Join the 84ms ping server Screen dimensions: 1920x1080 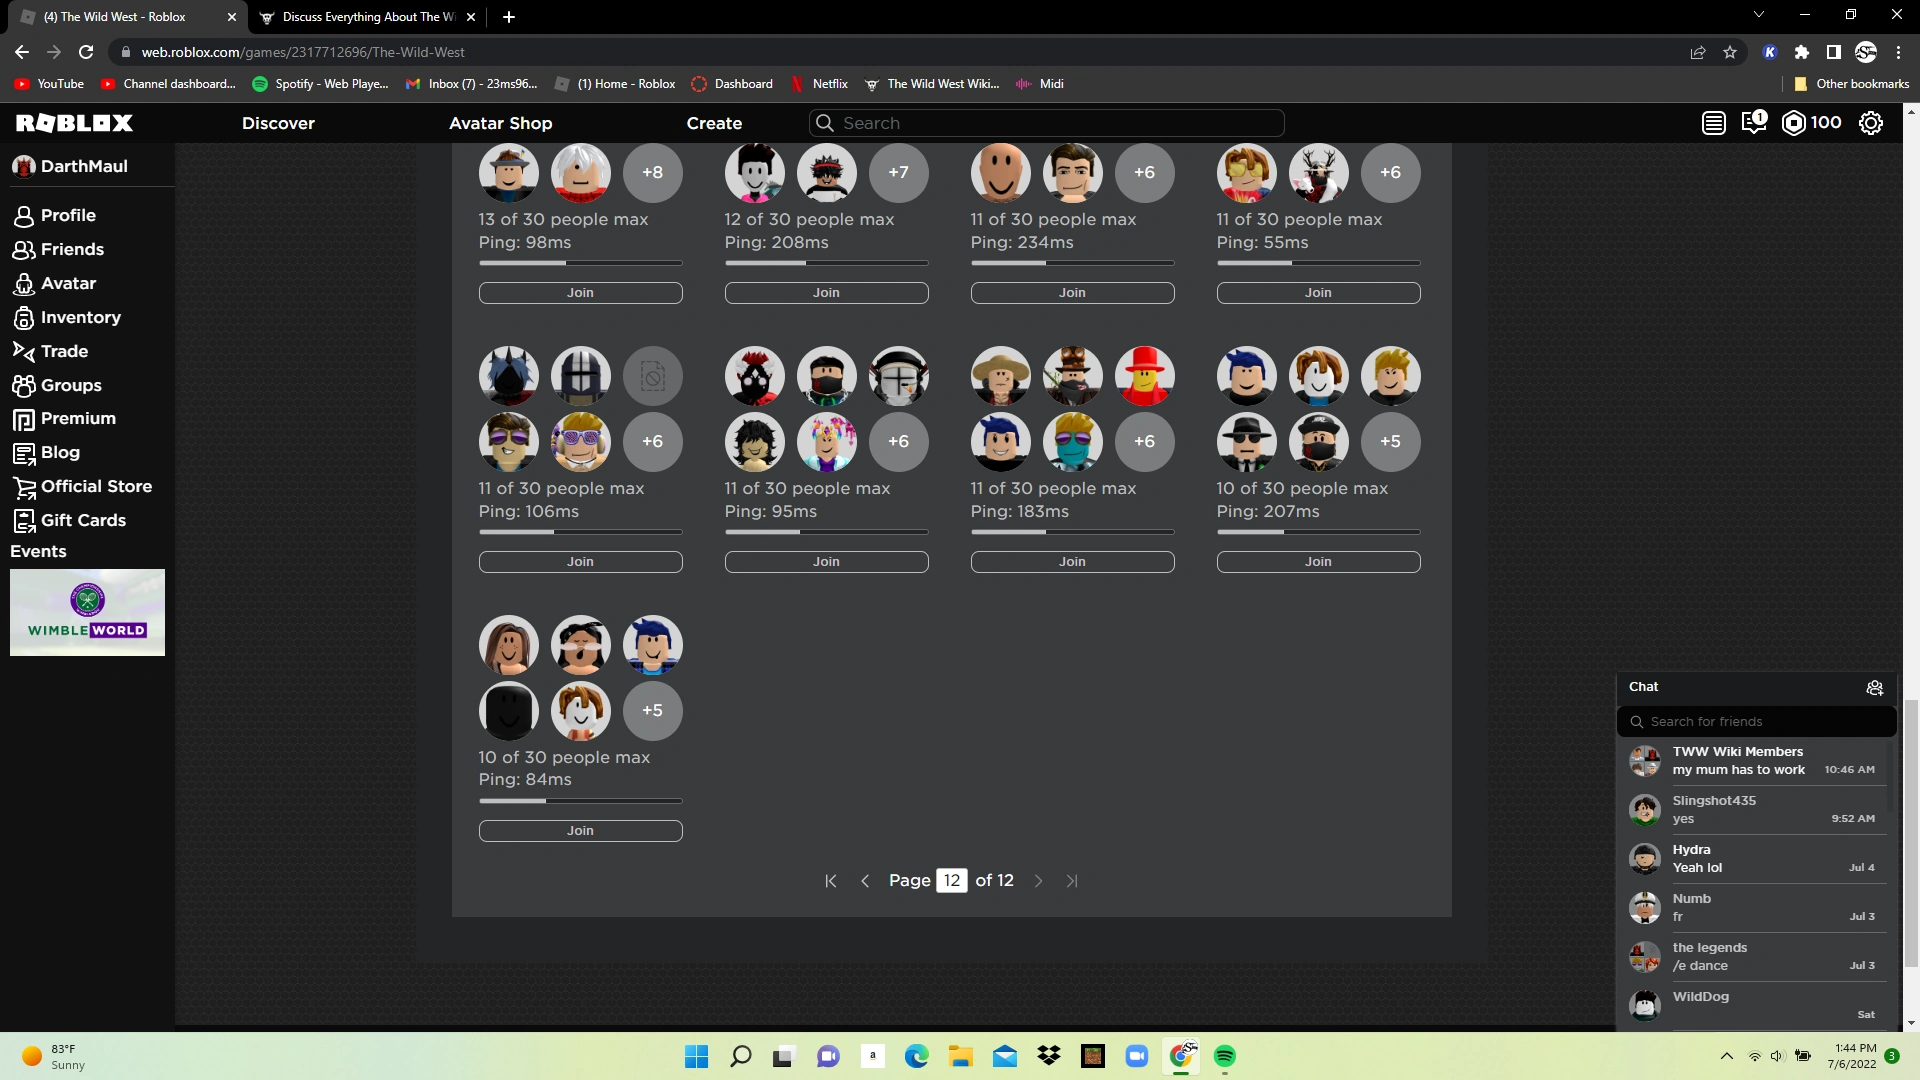point(580,831)
